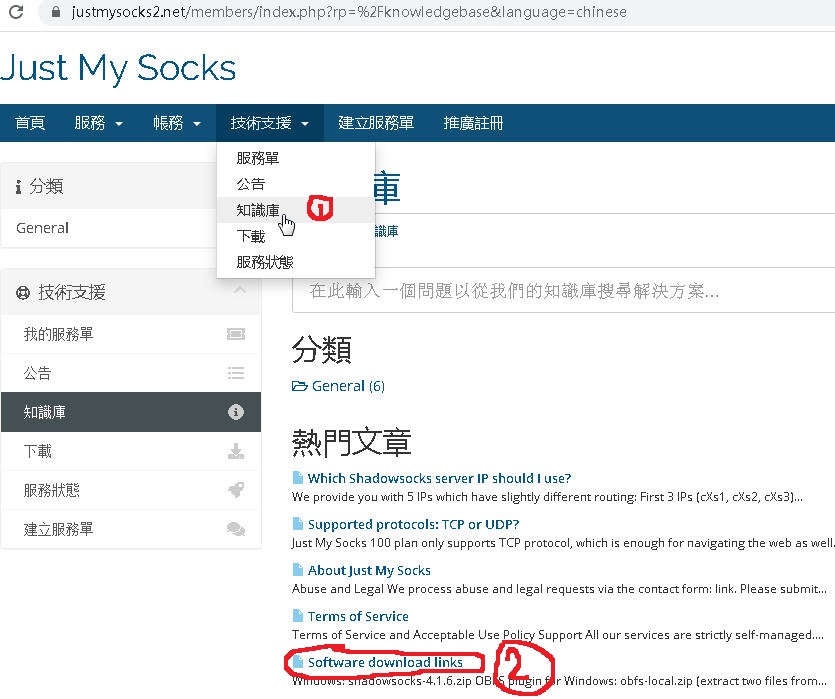This screenshot has height=699, width=835.
Task: Reload the page with the browser refresh icon
Action: coord(16,12)
